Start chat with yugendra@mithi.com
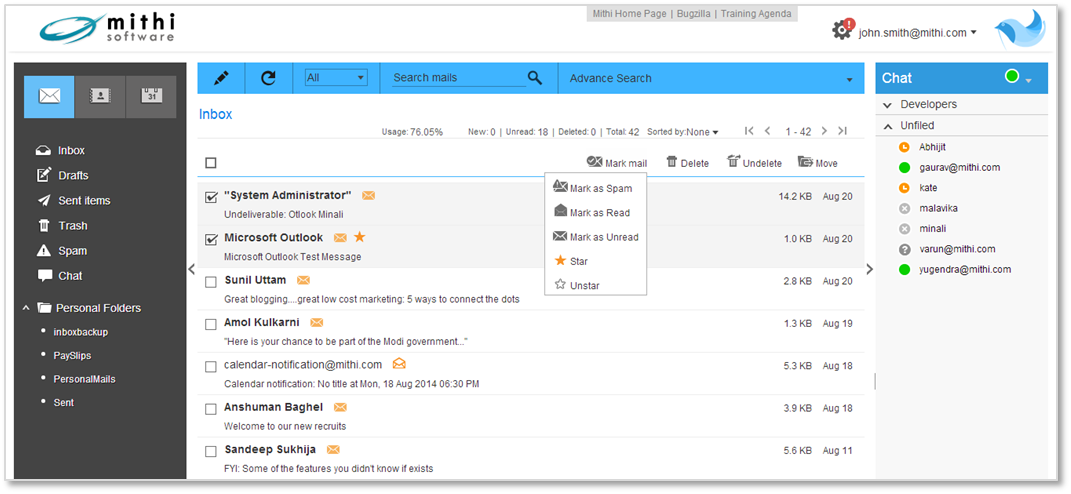Viewport: 1071px width, 494px height. pyautogui.click(x=964, y=269)
